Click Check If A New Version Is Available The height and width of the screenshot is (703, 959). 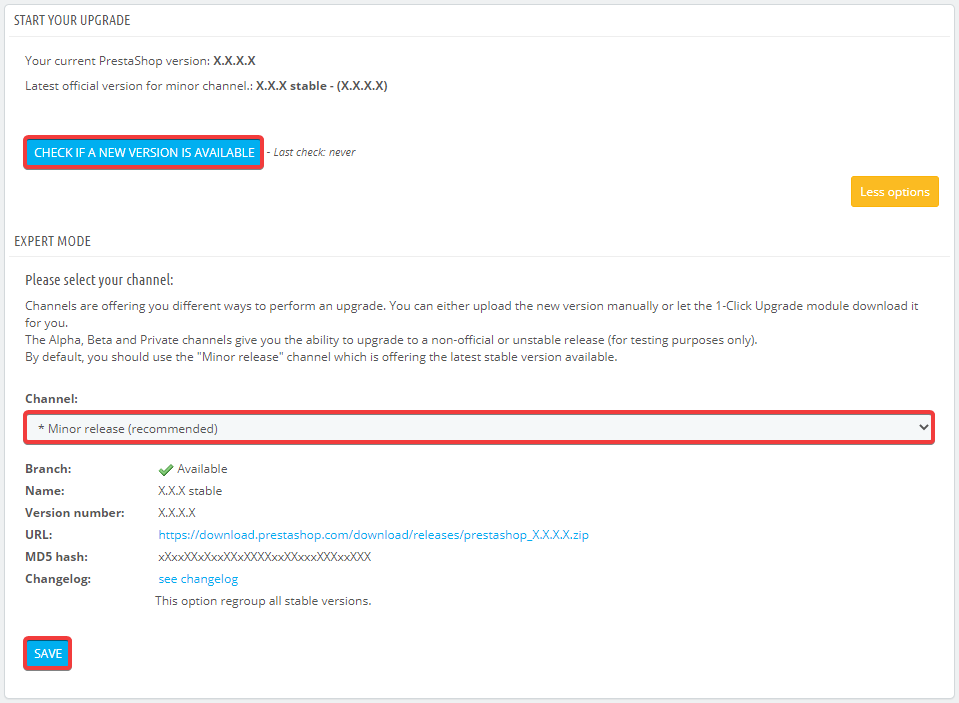coord(144,153)
